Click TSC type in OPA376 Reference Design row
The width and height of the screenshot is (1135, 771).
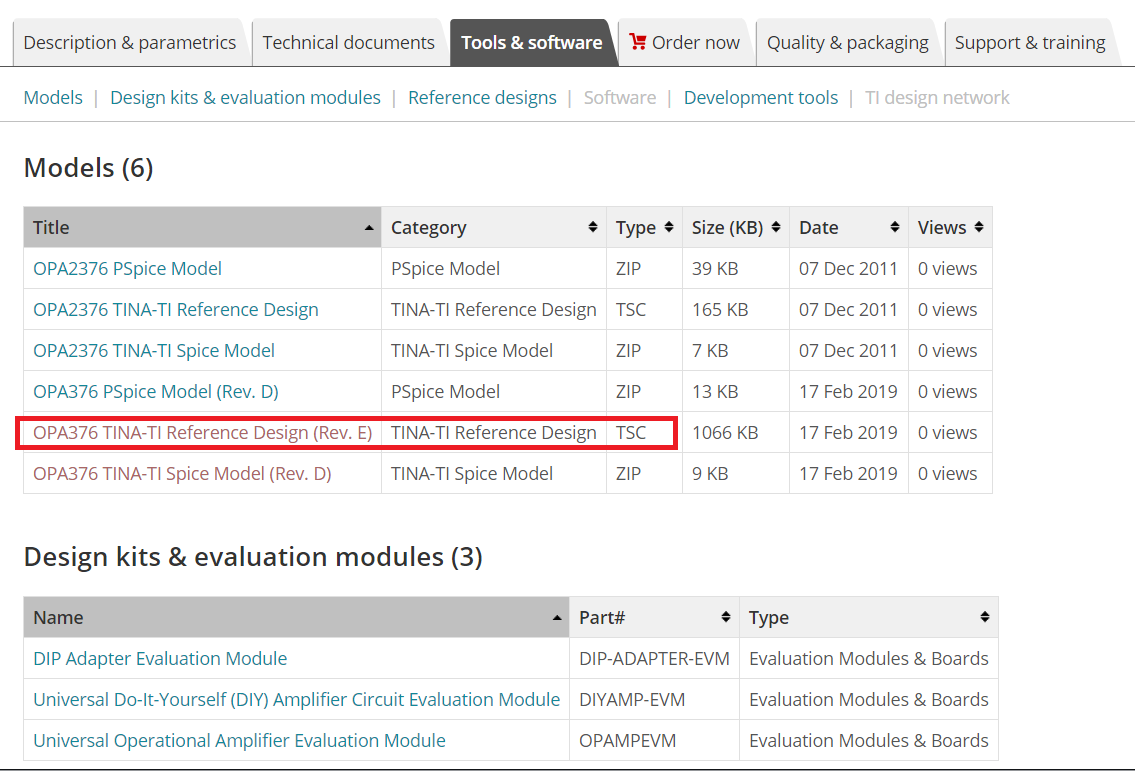(x=631, y=433)
